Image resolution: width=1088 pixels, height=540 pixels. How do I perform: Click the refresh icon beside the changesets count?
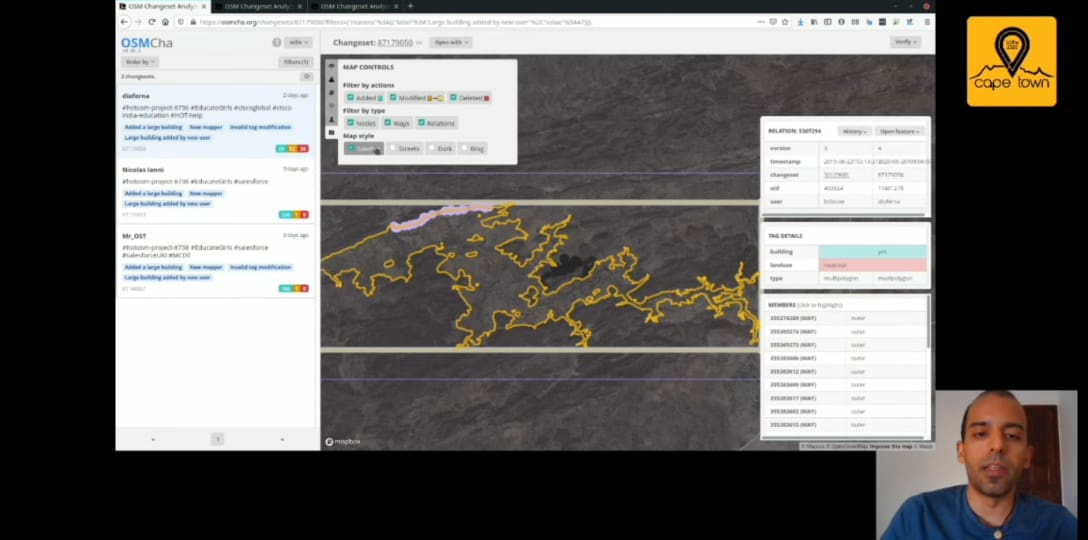click(307, 76)
